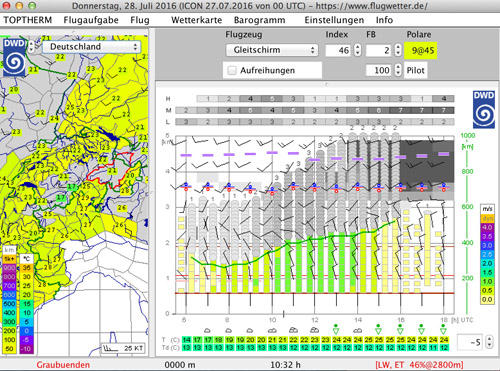
Task: Click the wind barb 25 KT legend
Action: (x=123, y=348)
